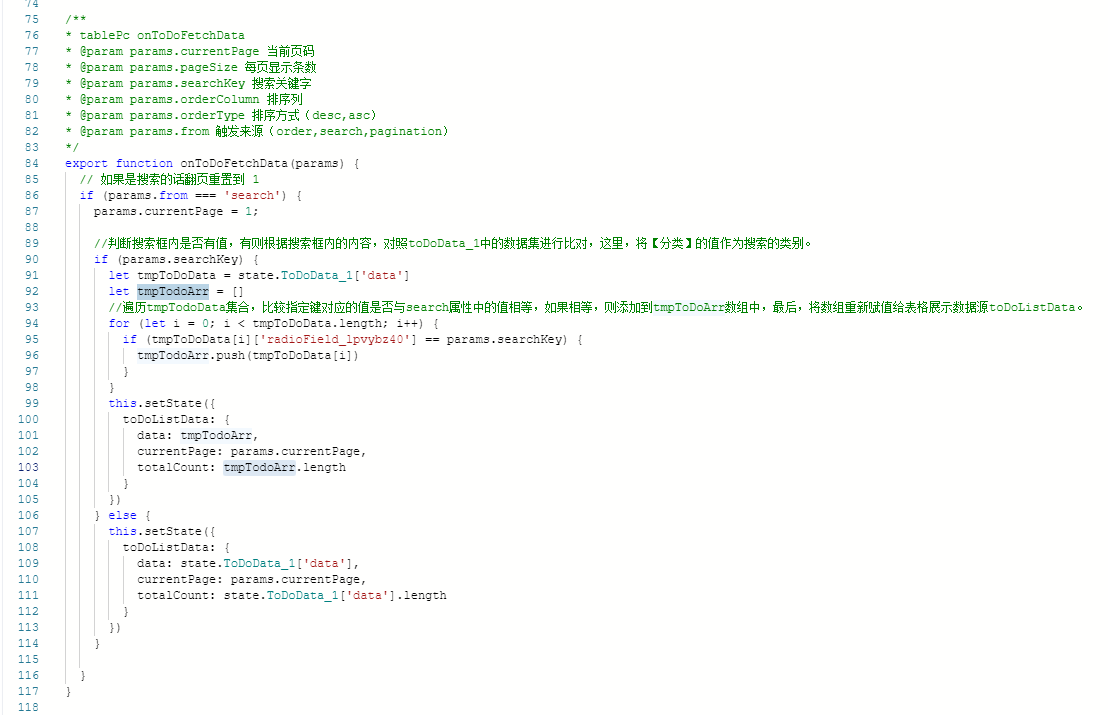Screen dimensions: 1108x715
Task: Place cursor on the export keyword
Action: pyautogui.click(x=86, y=163)
